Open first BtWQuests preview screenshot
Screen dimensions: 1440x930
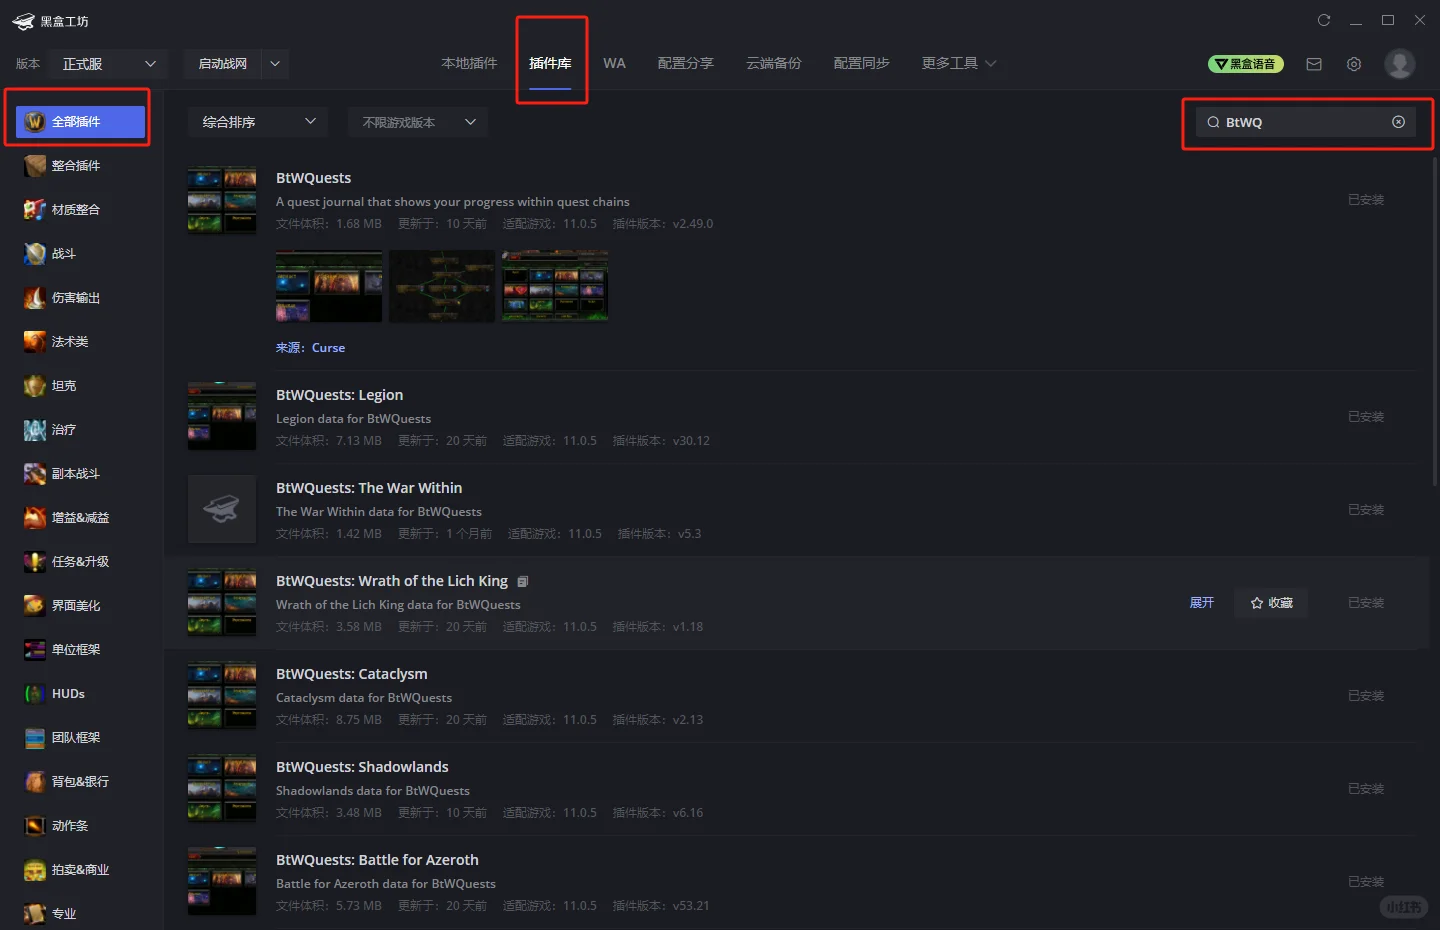(x=329, y=286)
